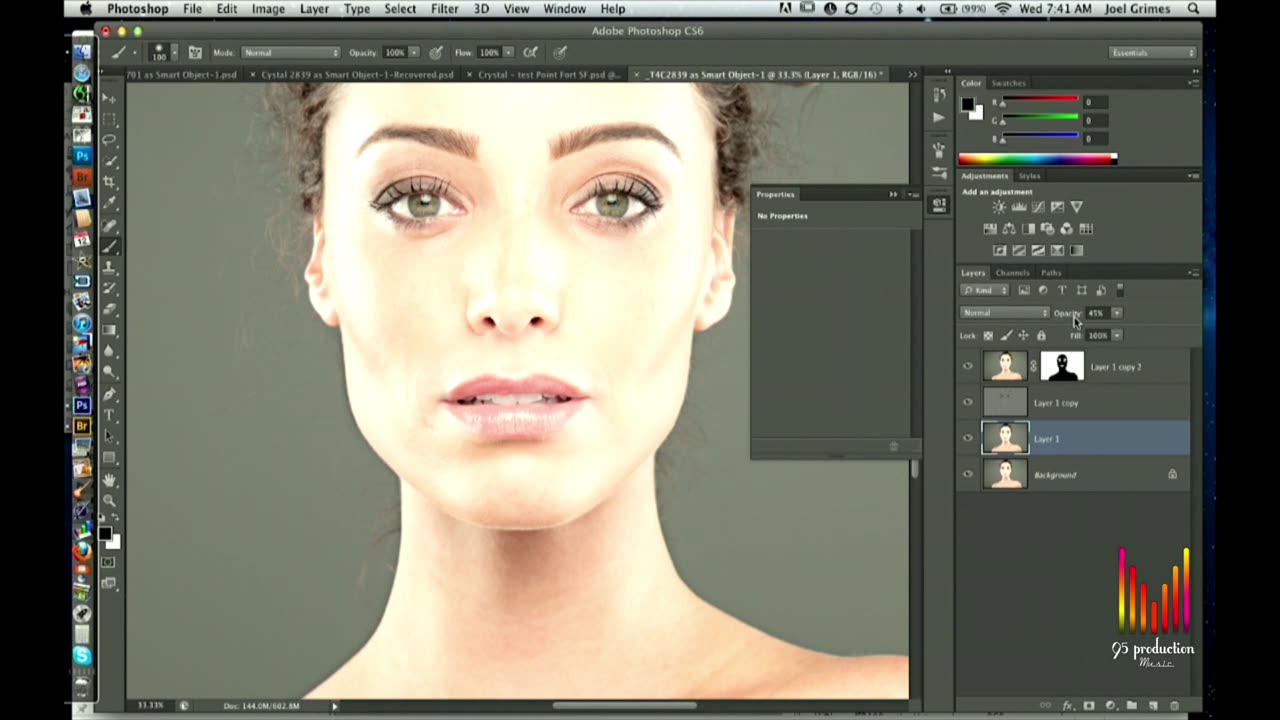1280x720 pixels.
Task: Select the Hand tool
Action: [110, 478]
